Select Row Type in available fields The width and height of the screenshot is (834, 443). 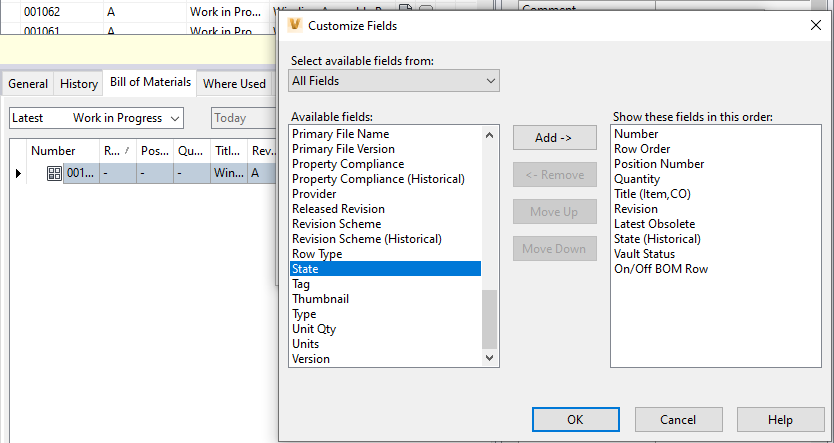[317, 254]
